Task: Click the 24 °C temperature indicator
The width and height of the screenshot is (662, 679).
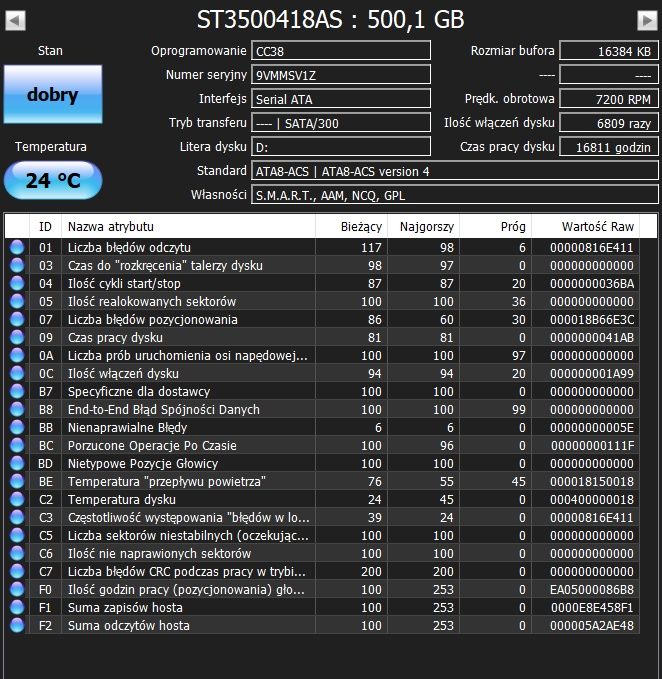Action: click(53, 180)
